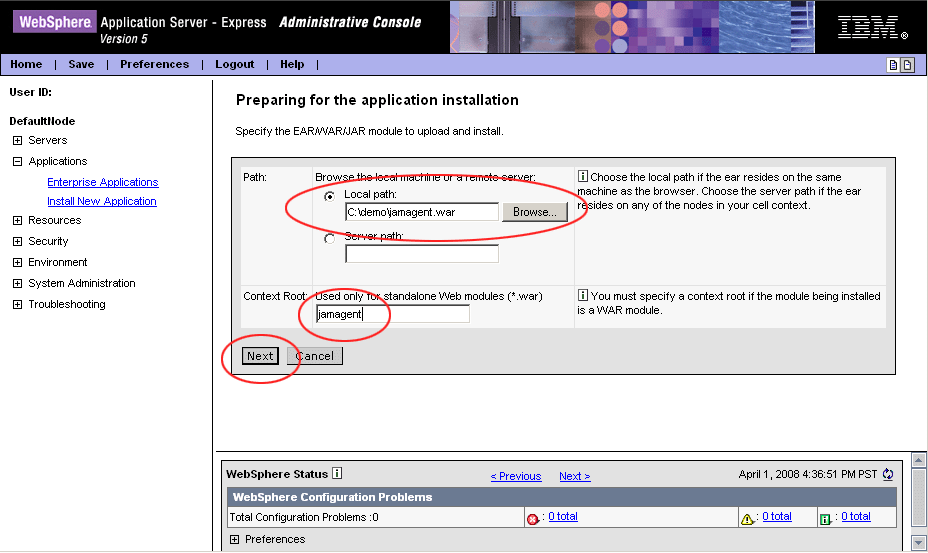The width and height of the screenshot is (928, 553).
Task: Expand the Troubleshooting tree node
Action: tap(18, 304)
